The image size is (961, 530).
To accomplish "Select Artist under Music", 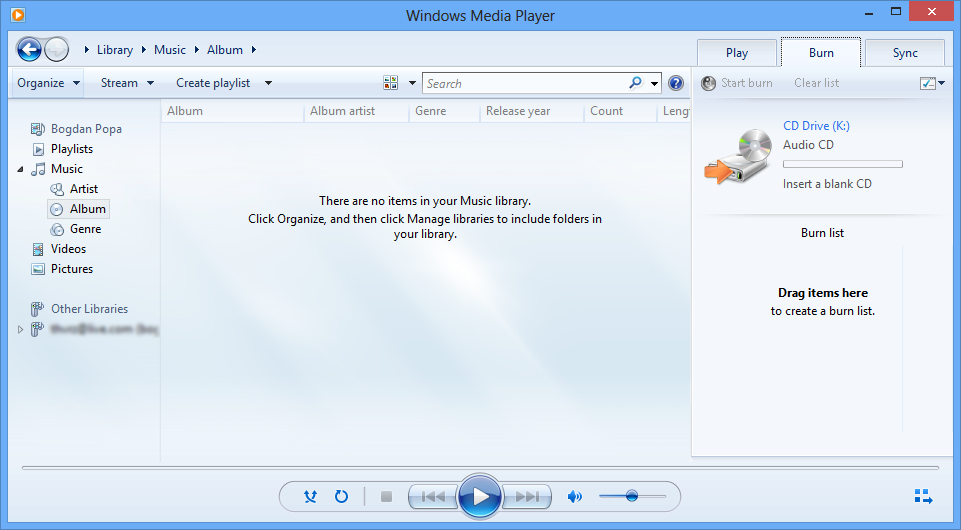I will 83,189.
